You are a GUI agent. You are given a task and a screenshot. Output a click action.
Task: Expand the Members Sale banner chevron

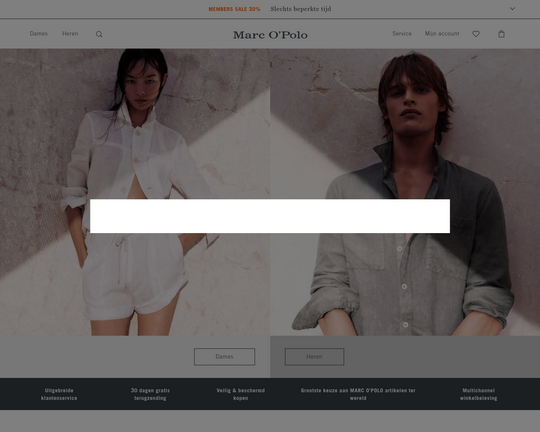pos(512,9)
